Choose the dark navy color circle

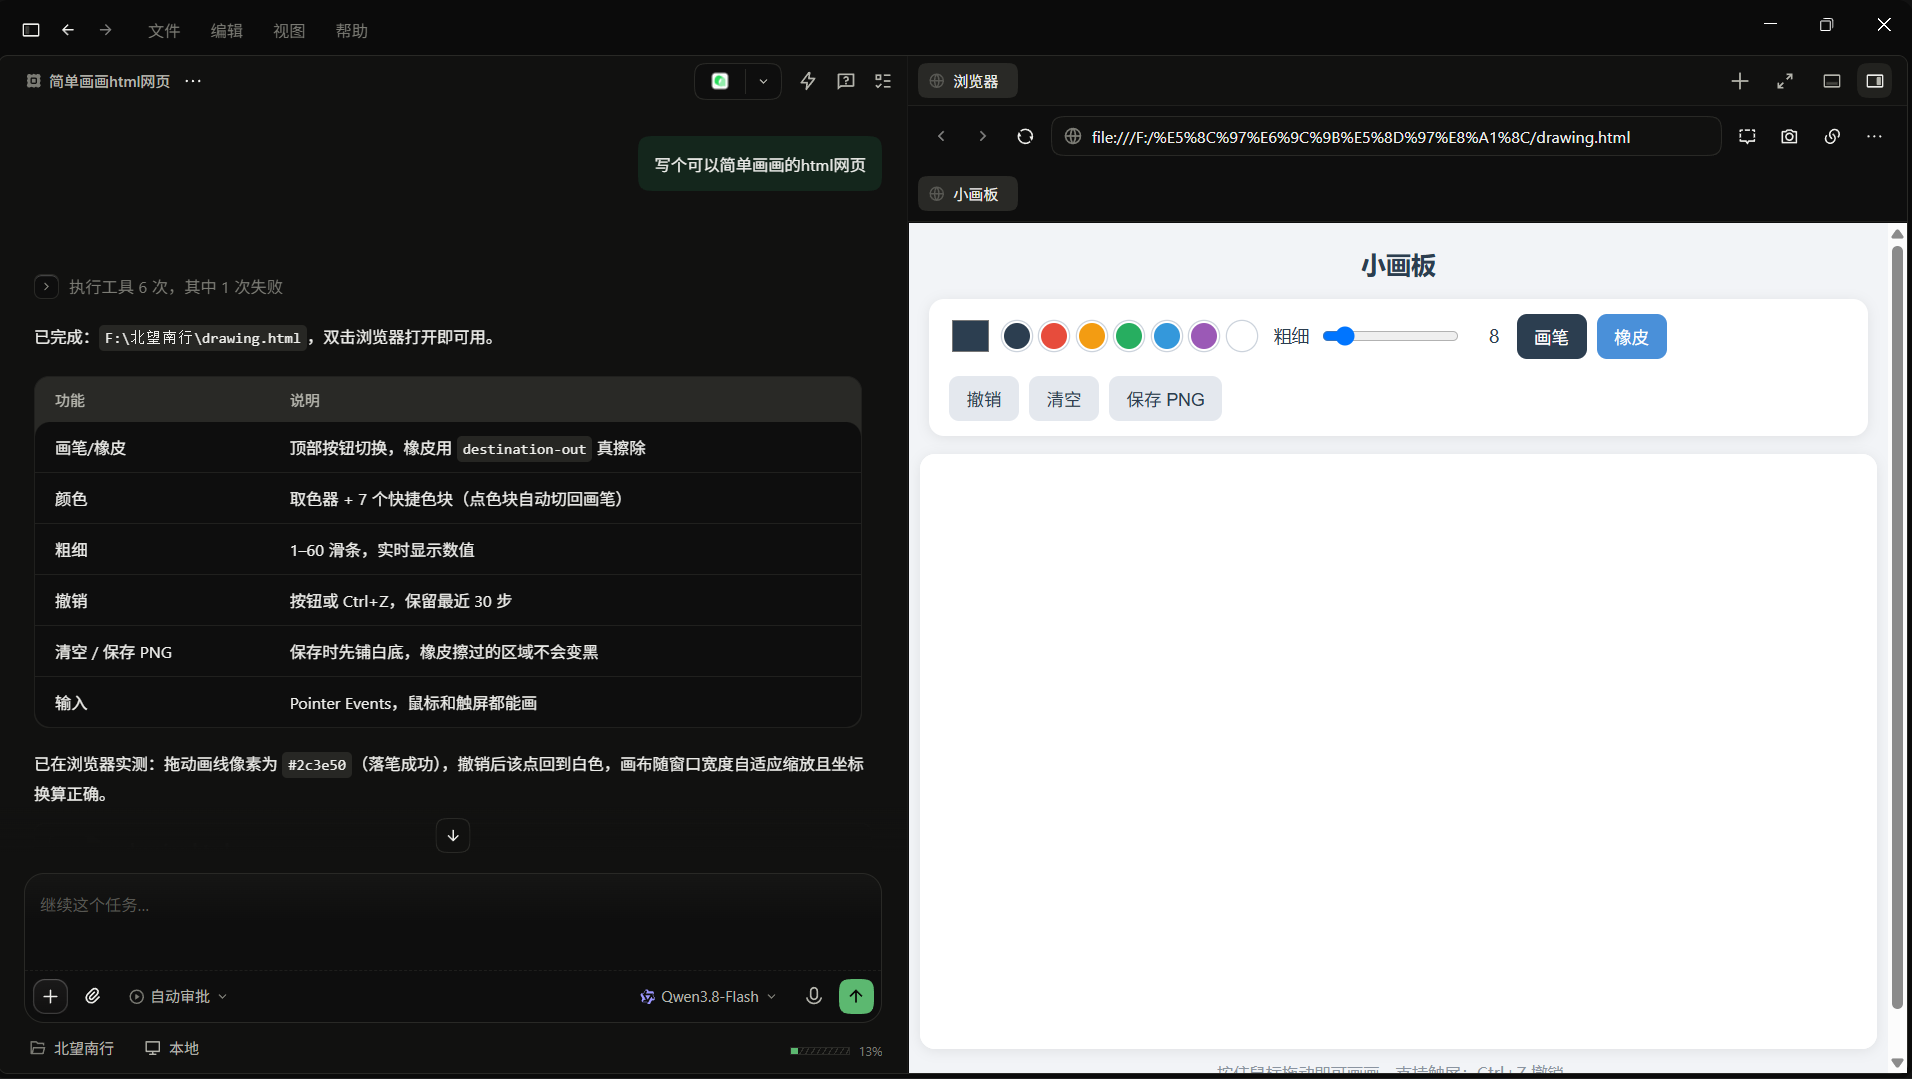coord(1017,336)
